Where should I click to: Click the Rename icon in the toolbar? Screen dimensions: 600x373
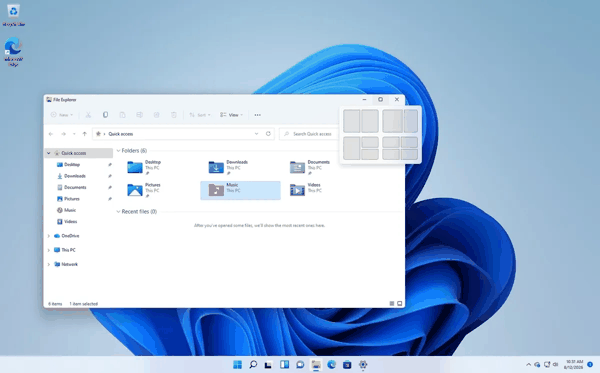click(x=140, y=115)
